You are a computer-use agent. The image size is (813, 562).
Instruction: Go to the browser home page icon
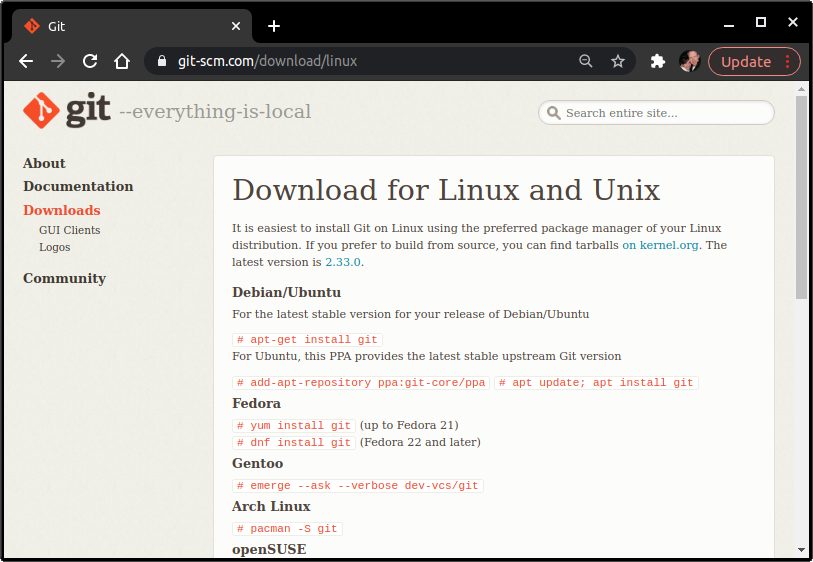pyautogui.click(x=122, y=61)
